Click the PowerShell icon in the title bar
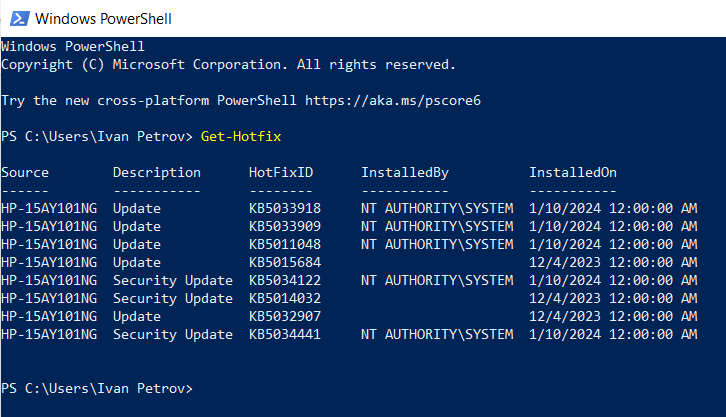This screenshot has width=726, height=417. (18, 18)
